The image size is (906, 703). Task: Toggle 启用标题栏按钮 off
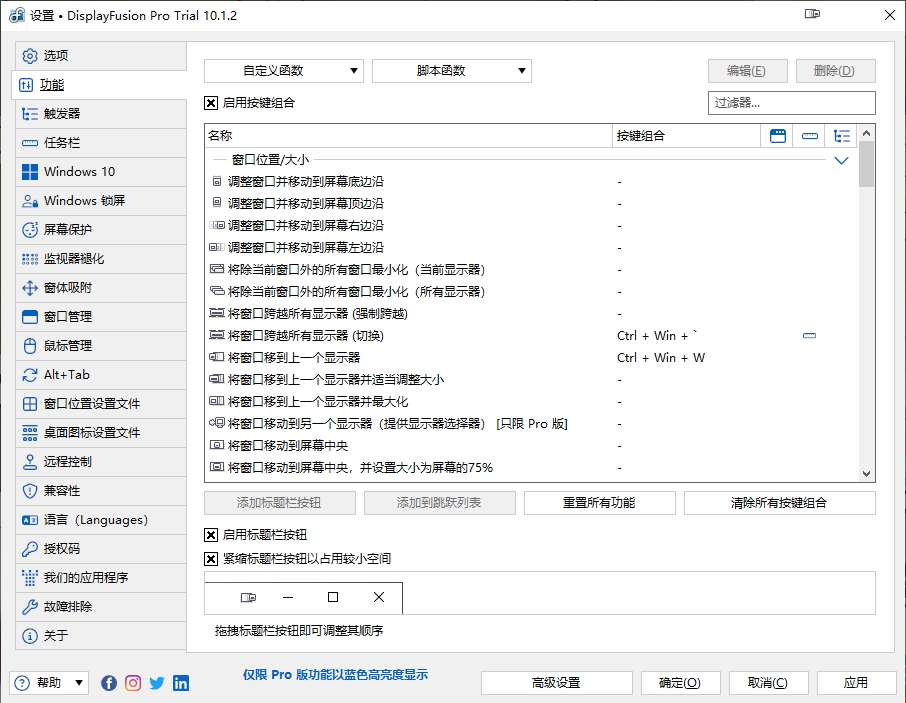pyautogui.click(x=210, y=533)
